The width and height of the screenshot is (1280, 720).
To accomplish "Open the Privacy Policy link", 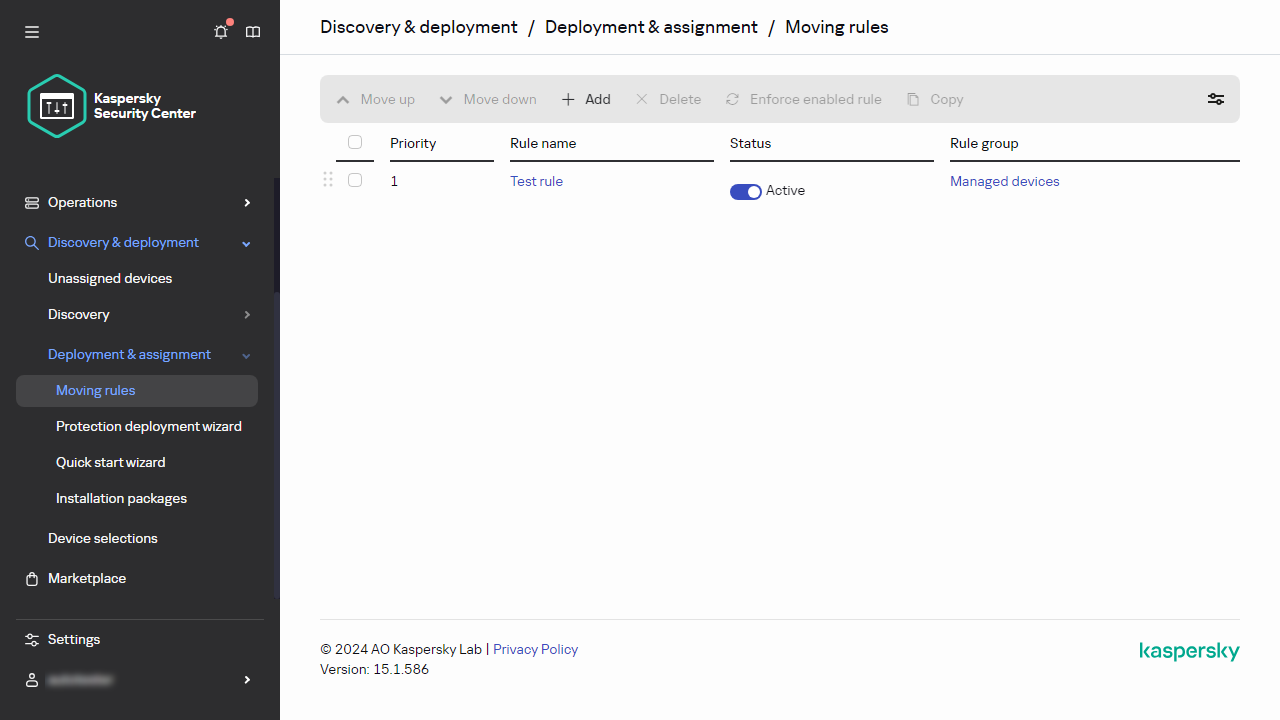I will pos(535,649).
